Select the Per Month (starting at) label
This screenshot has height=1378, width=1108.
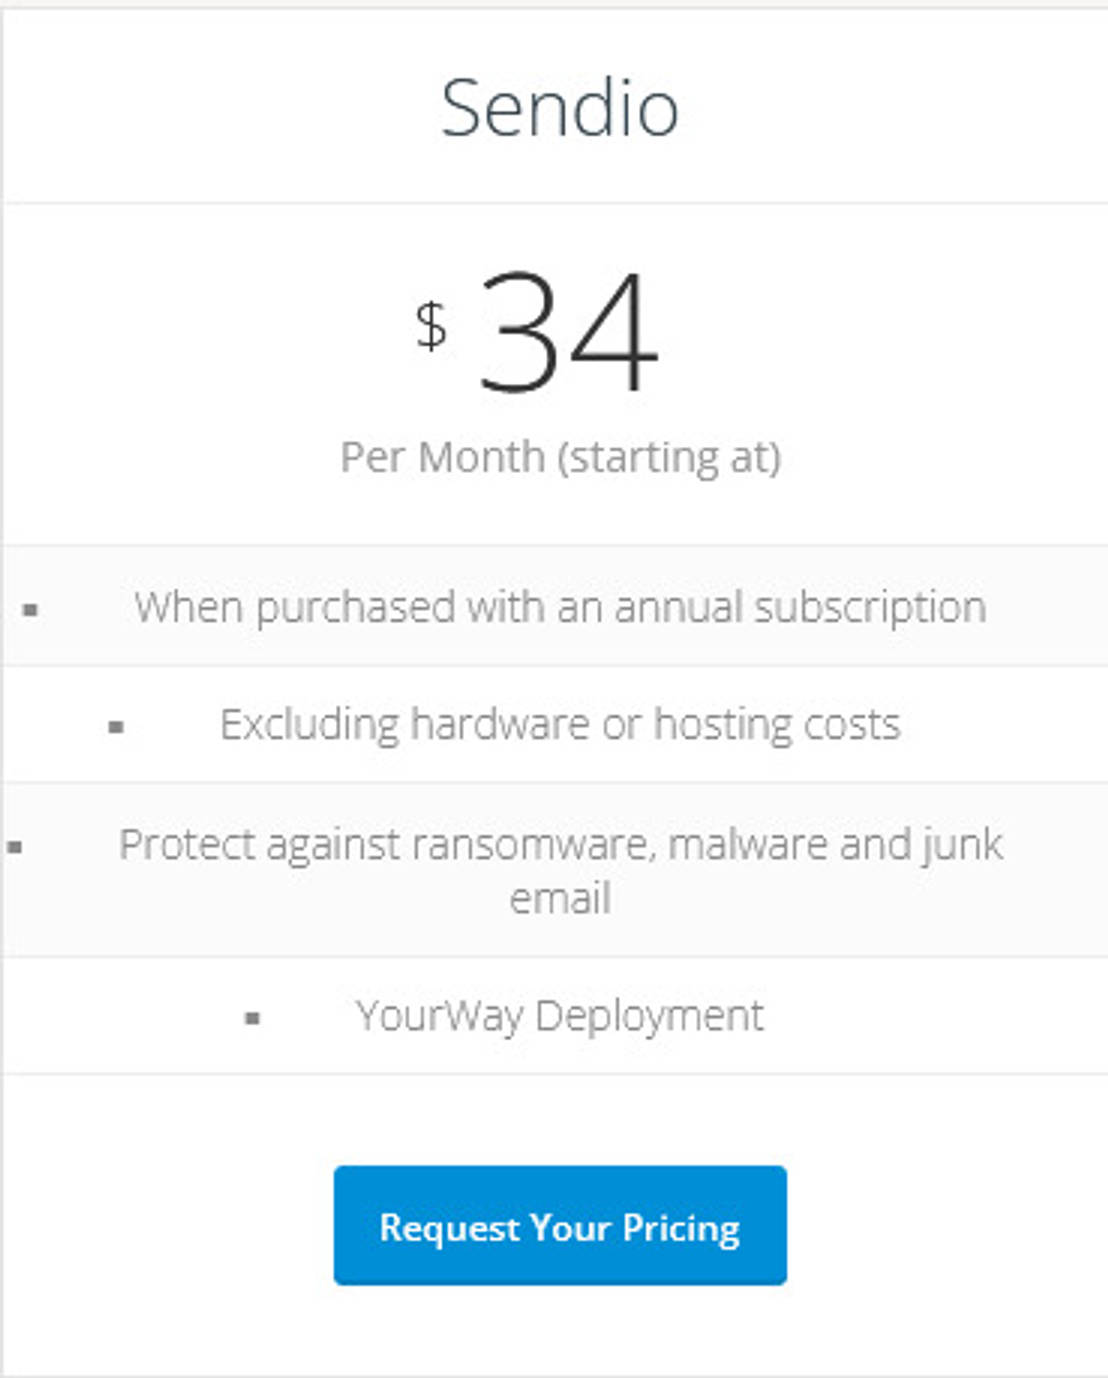click(560, 457)
